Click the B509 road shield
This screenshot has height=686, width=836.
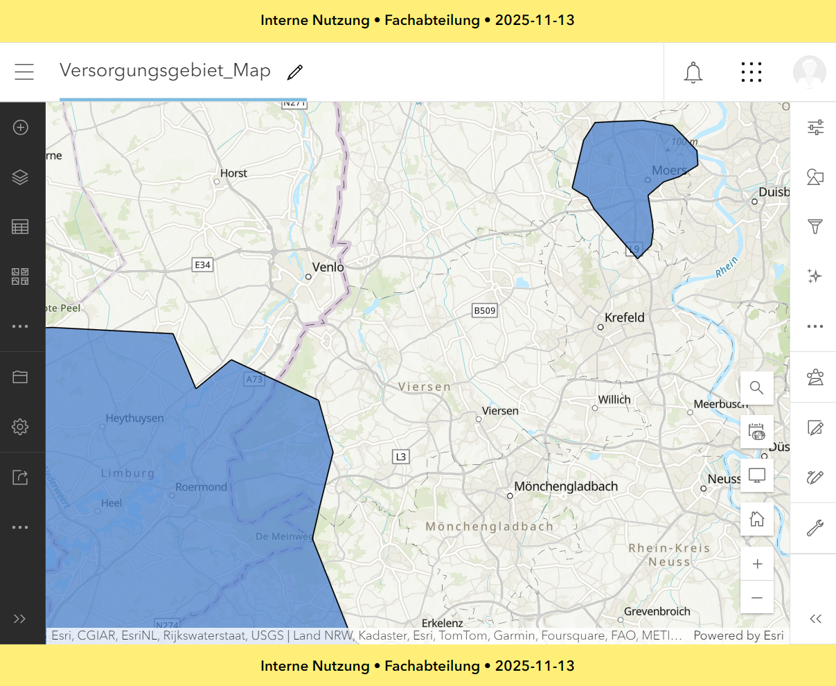click(x=485, y=310)
